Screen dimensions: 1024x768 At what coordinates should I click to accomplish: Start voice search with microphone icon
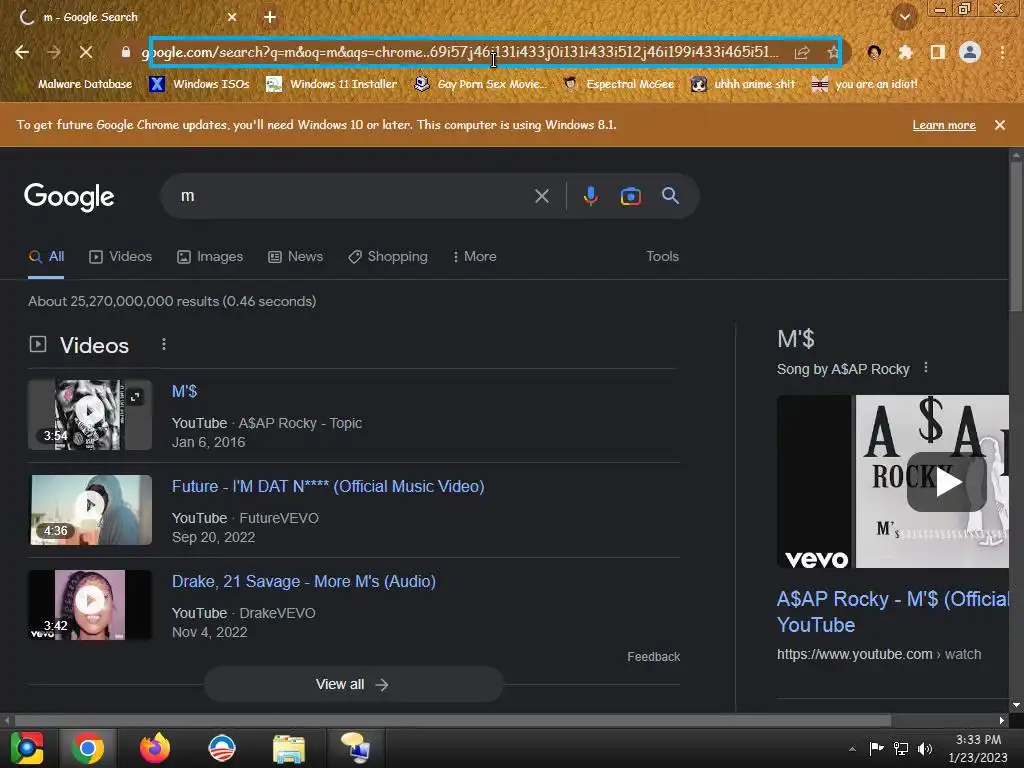pyautogui.click(x=590, y=196)
